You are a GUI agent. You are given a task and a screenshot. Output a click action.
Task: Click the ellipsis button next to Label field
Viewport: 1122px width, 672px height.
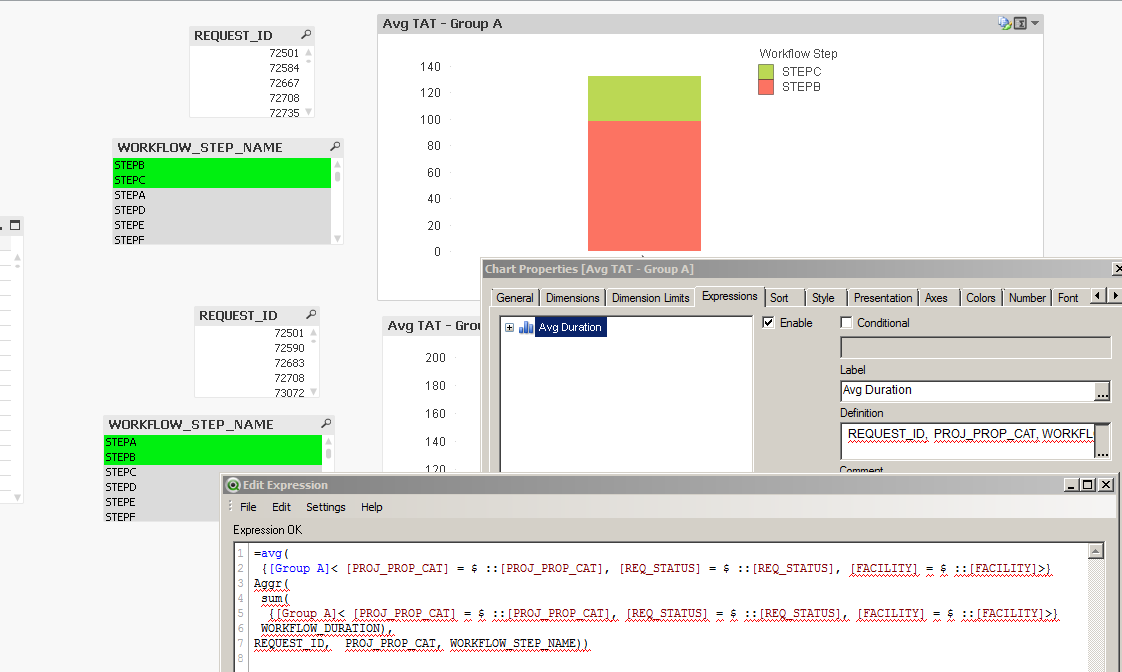(x=1102, y=391)
